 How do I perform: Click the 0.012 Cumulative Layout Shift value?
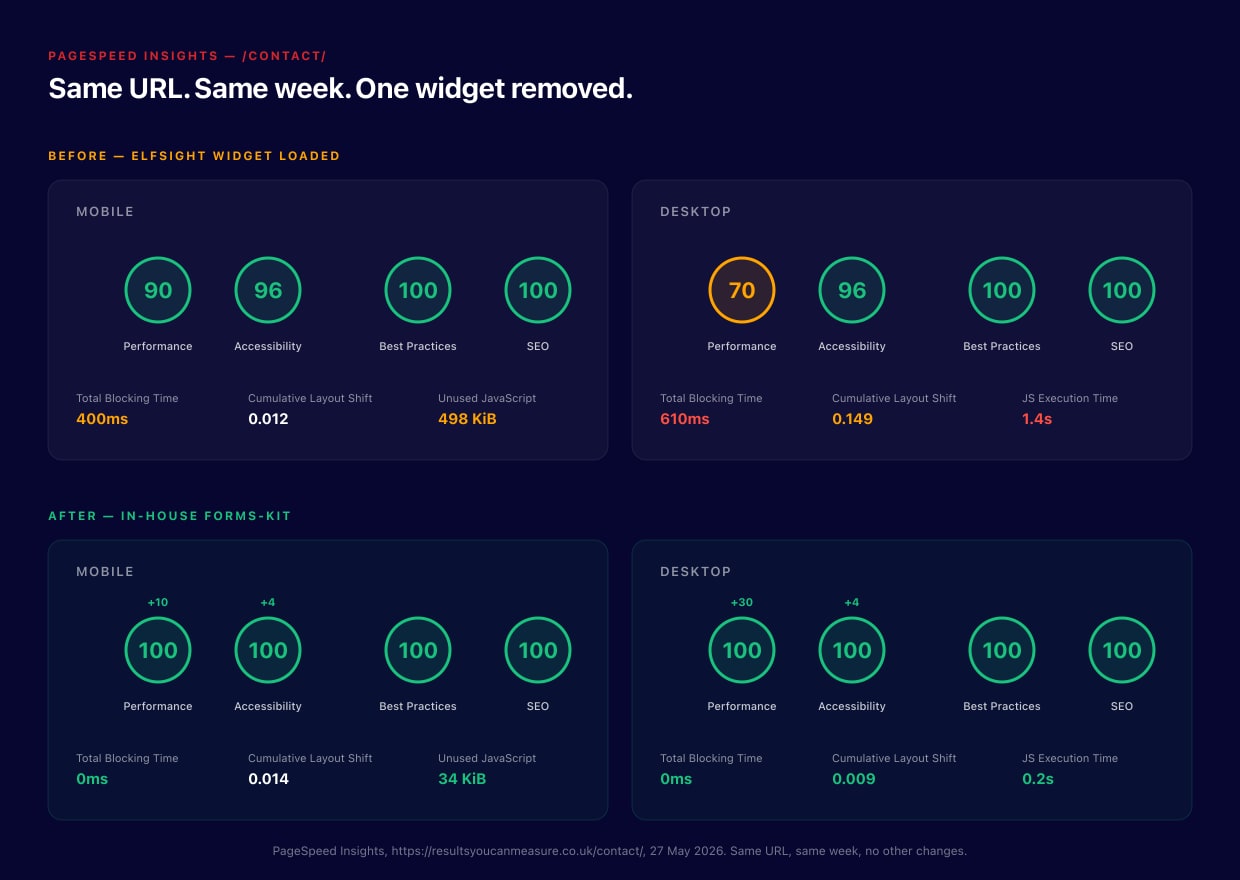tap(268, 419)
